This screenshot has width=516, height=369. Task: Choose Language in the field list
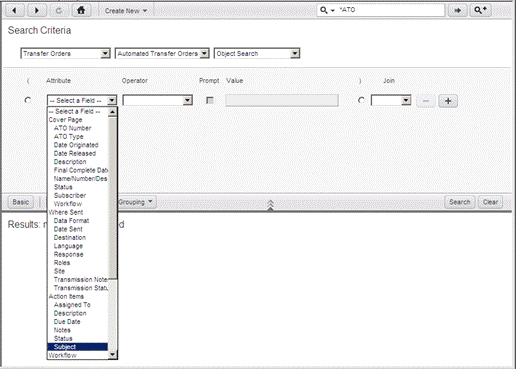tap(78, 246)
